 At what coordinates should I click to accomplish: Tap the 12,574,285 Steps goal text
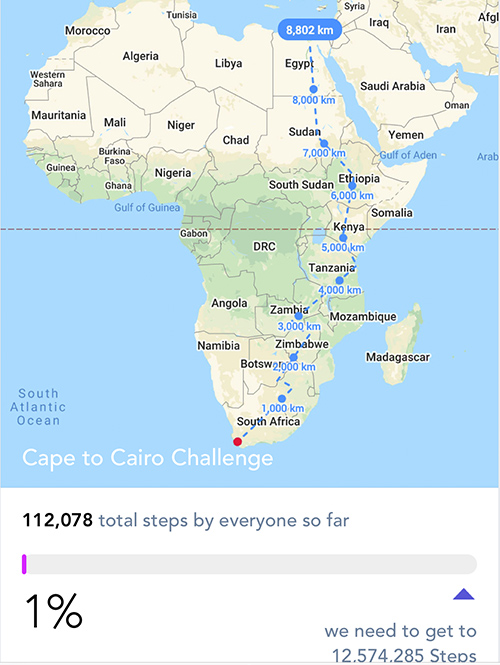404,655
